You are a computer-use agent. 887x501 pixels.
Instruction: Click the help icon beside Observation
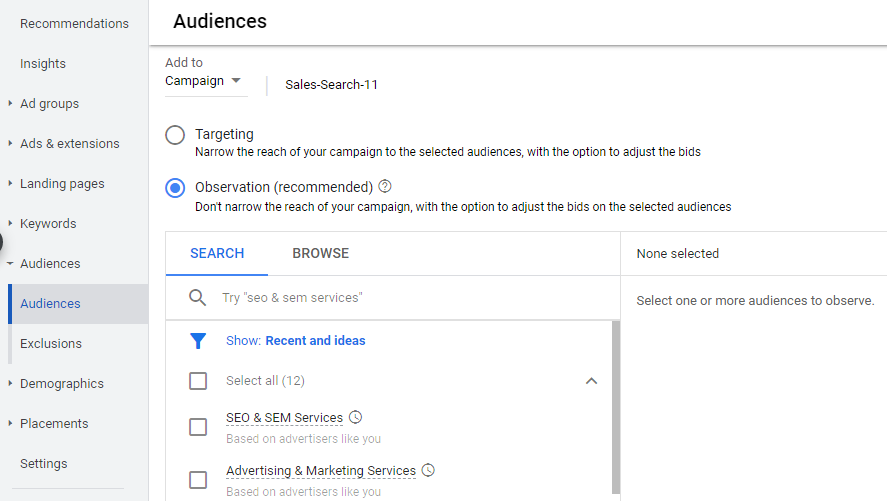tap(385, 186)
